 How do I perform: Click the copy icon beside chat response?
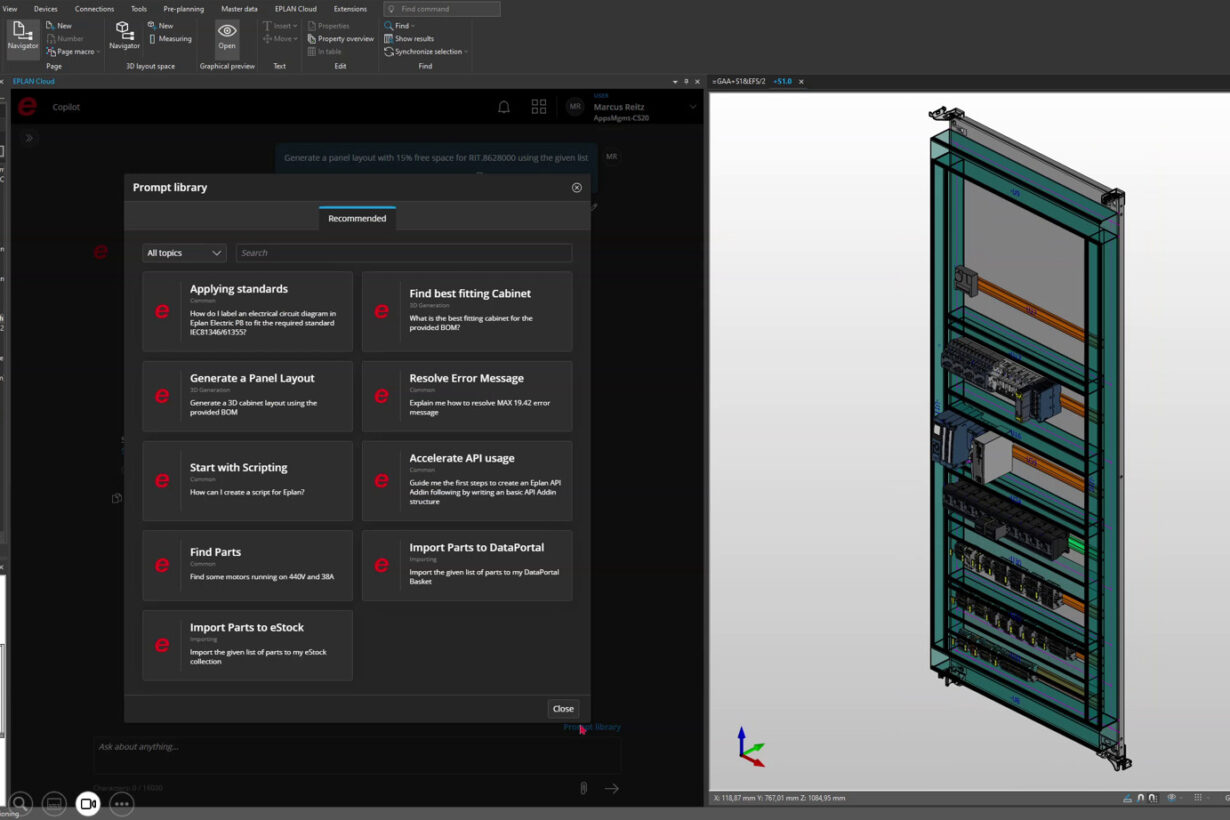tap(117, 498)
